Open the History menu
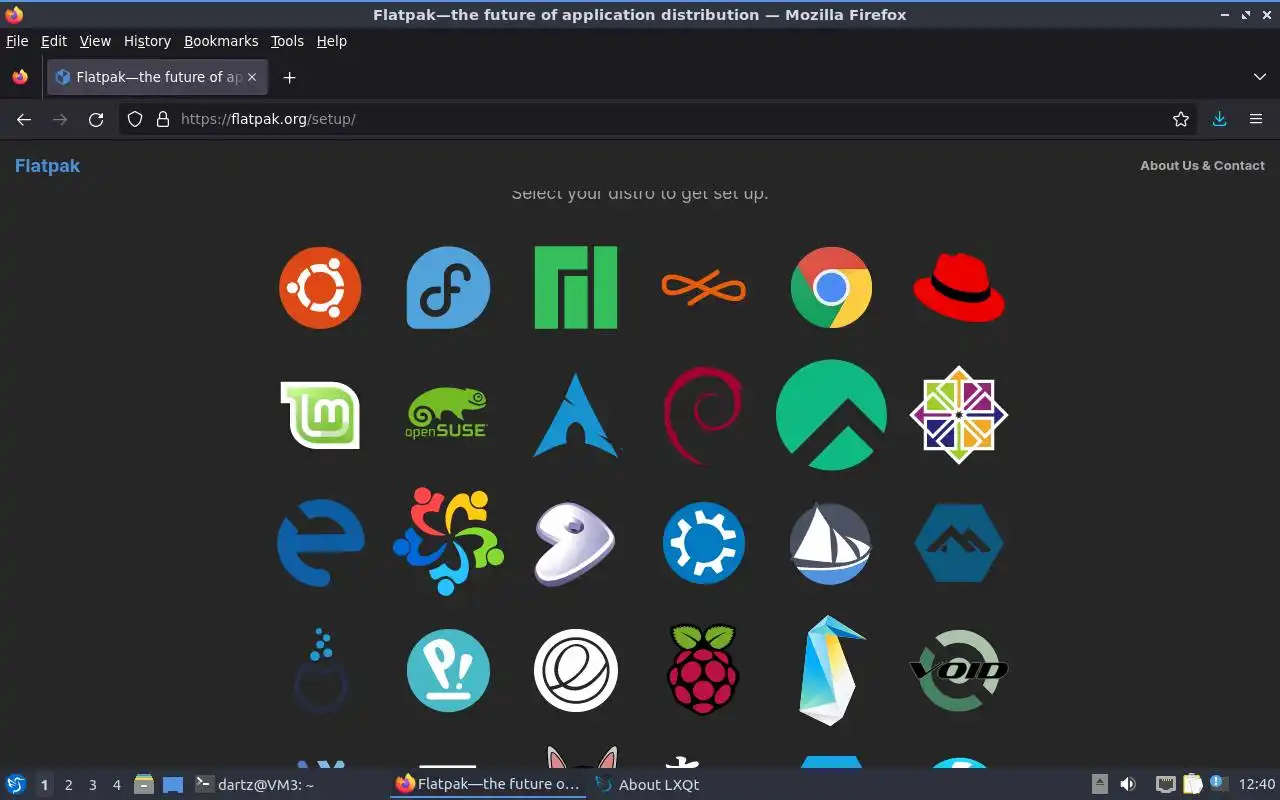The width and height of the screenshot is (1280, 800). (x=147, y=41)
